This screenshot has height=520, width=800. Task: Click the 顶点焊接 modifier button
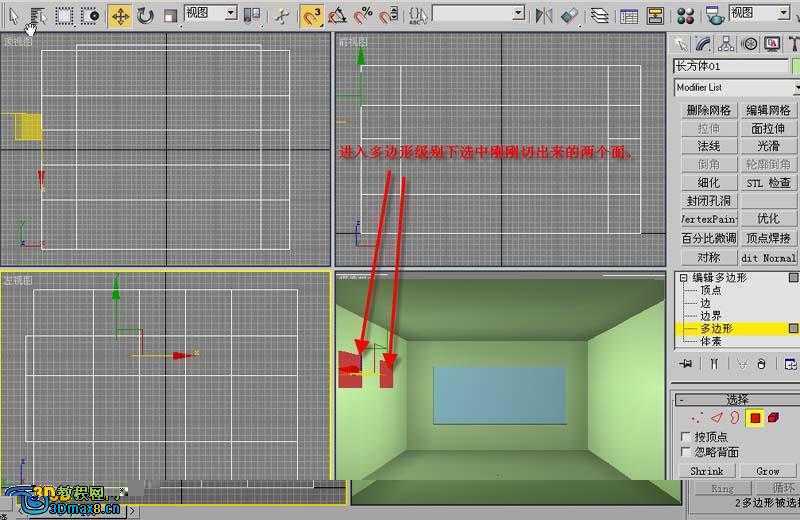pos(768,238)
